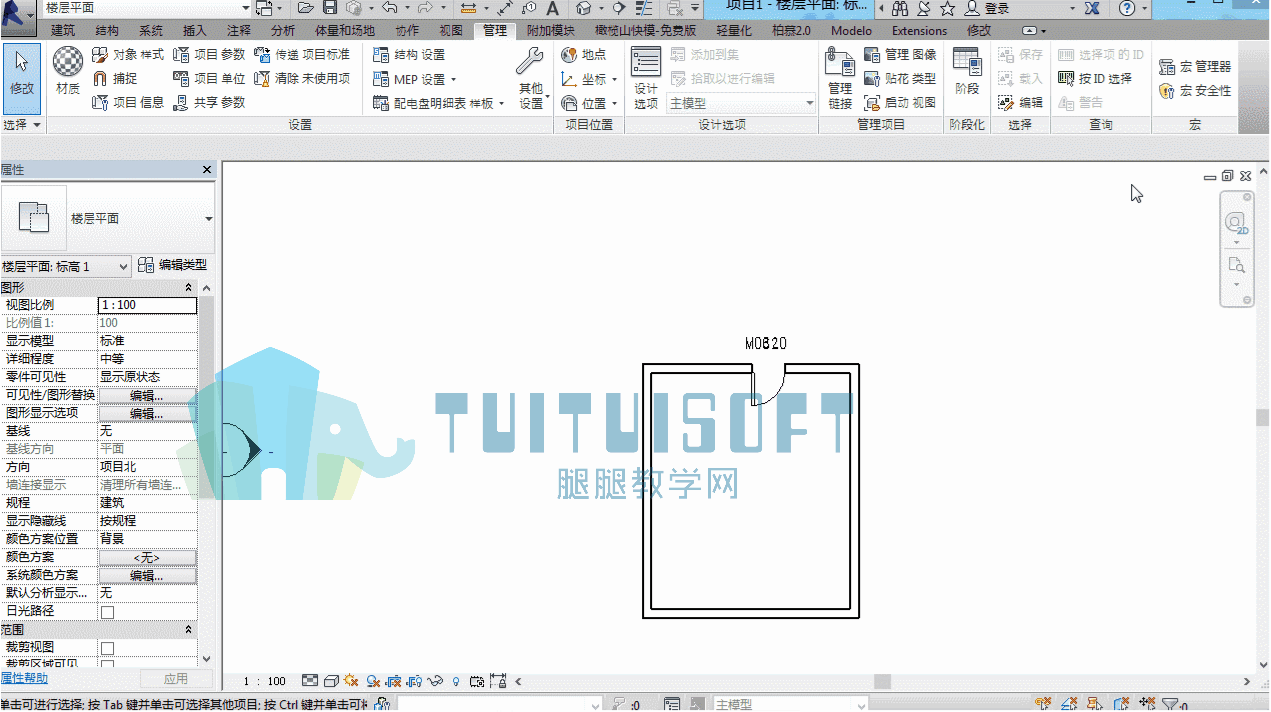Open the 注释 ribbon tab
The image size is (1271, 712).
click(239, 30)
